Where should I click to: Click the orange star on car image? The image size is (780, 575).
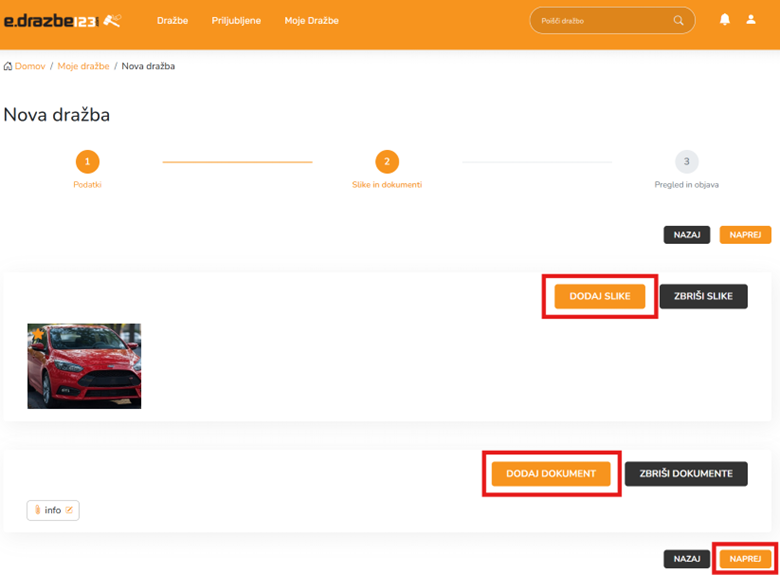click(38, 334)
